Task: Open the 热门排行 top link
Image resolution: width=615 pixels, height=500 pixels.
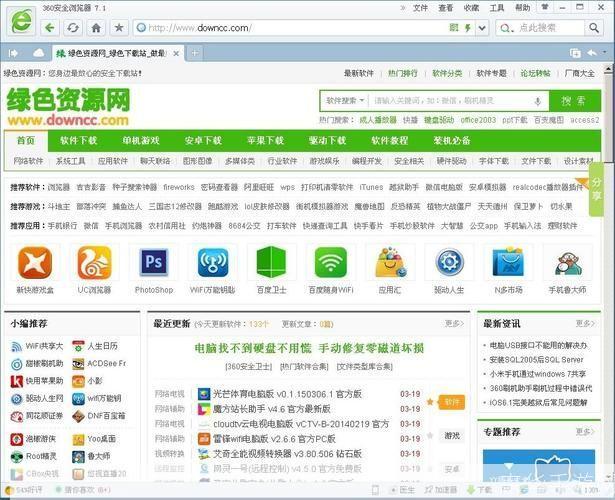Action: pos(402,73)
